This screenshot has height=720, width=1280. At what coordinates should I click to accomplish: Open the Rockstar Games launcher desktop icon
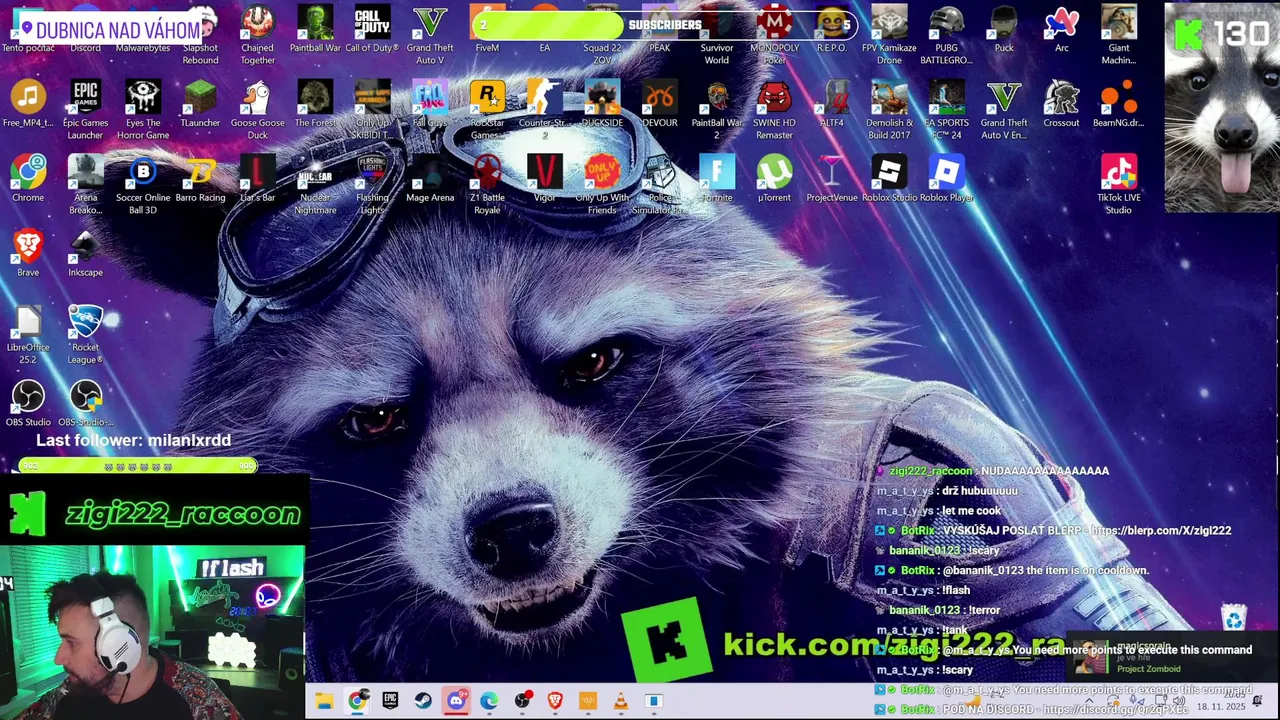point(487,110)
